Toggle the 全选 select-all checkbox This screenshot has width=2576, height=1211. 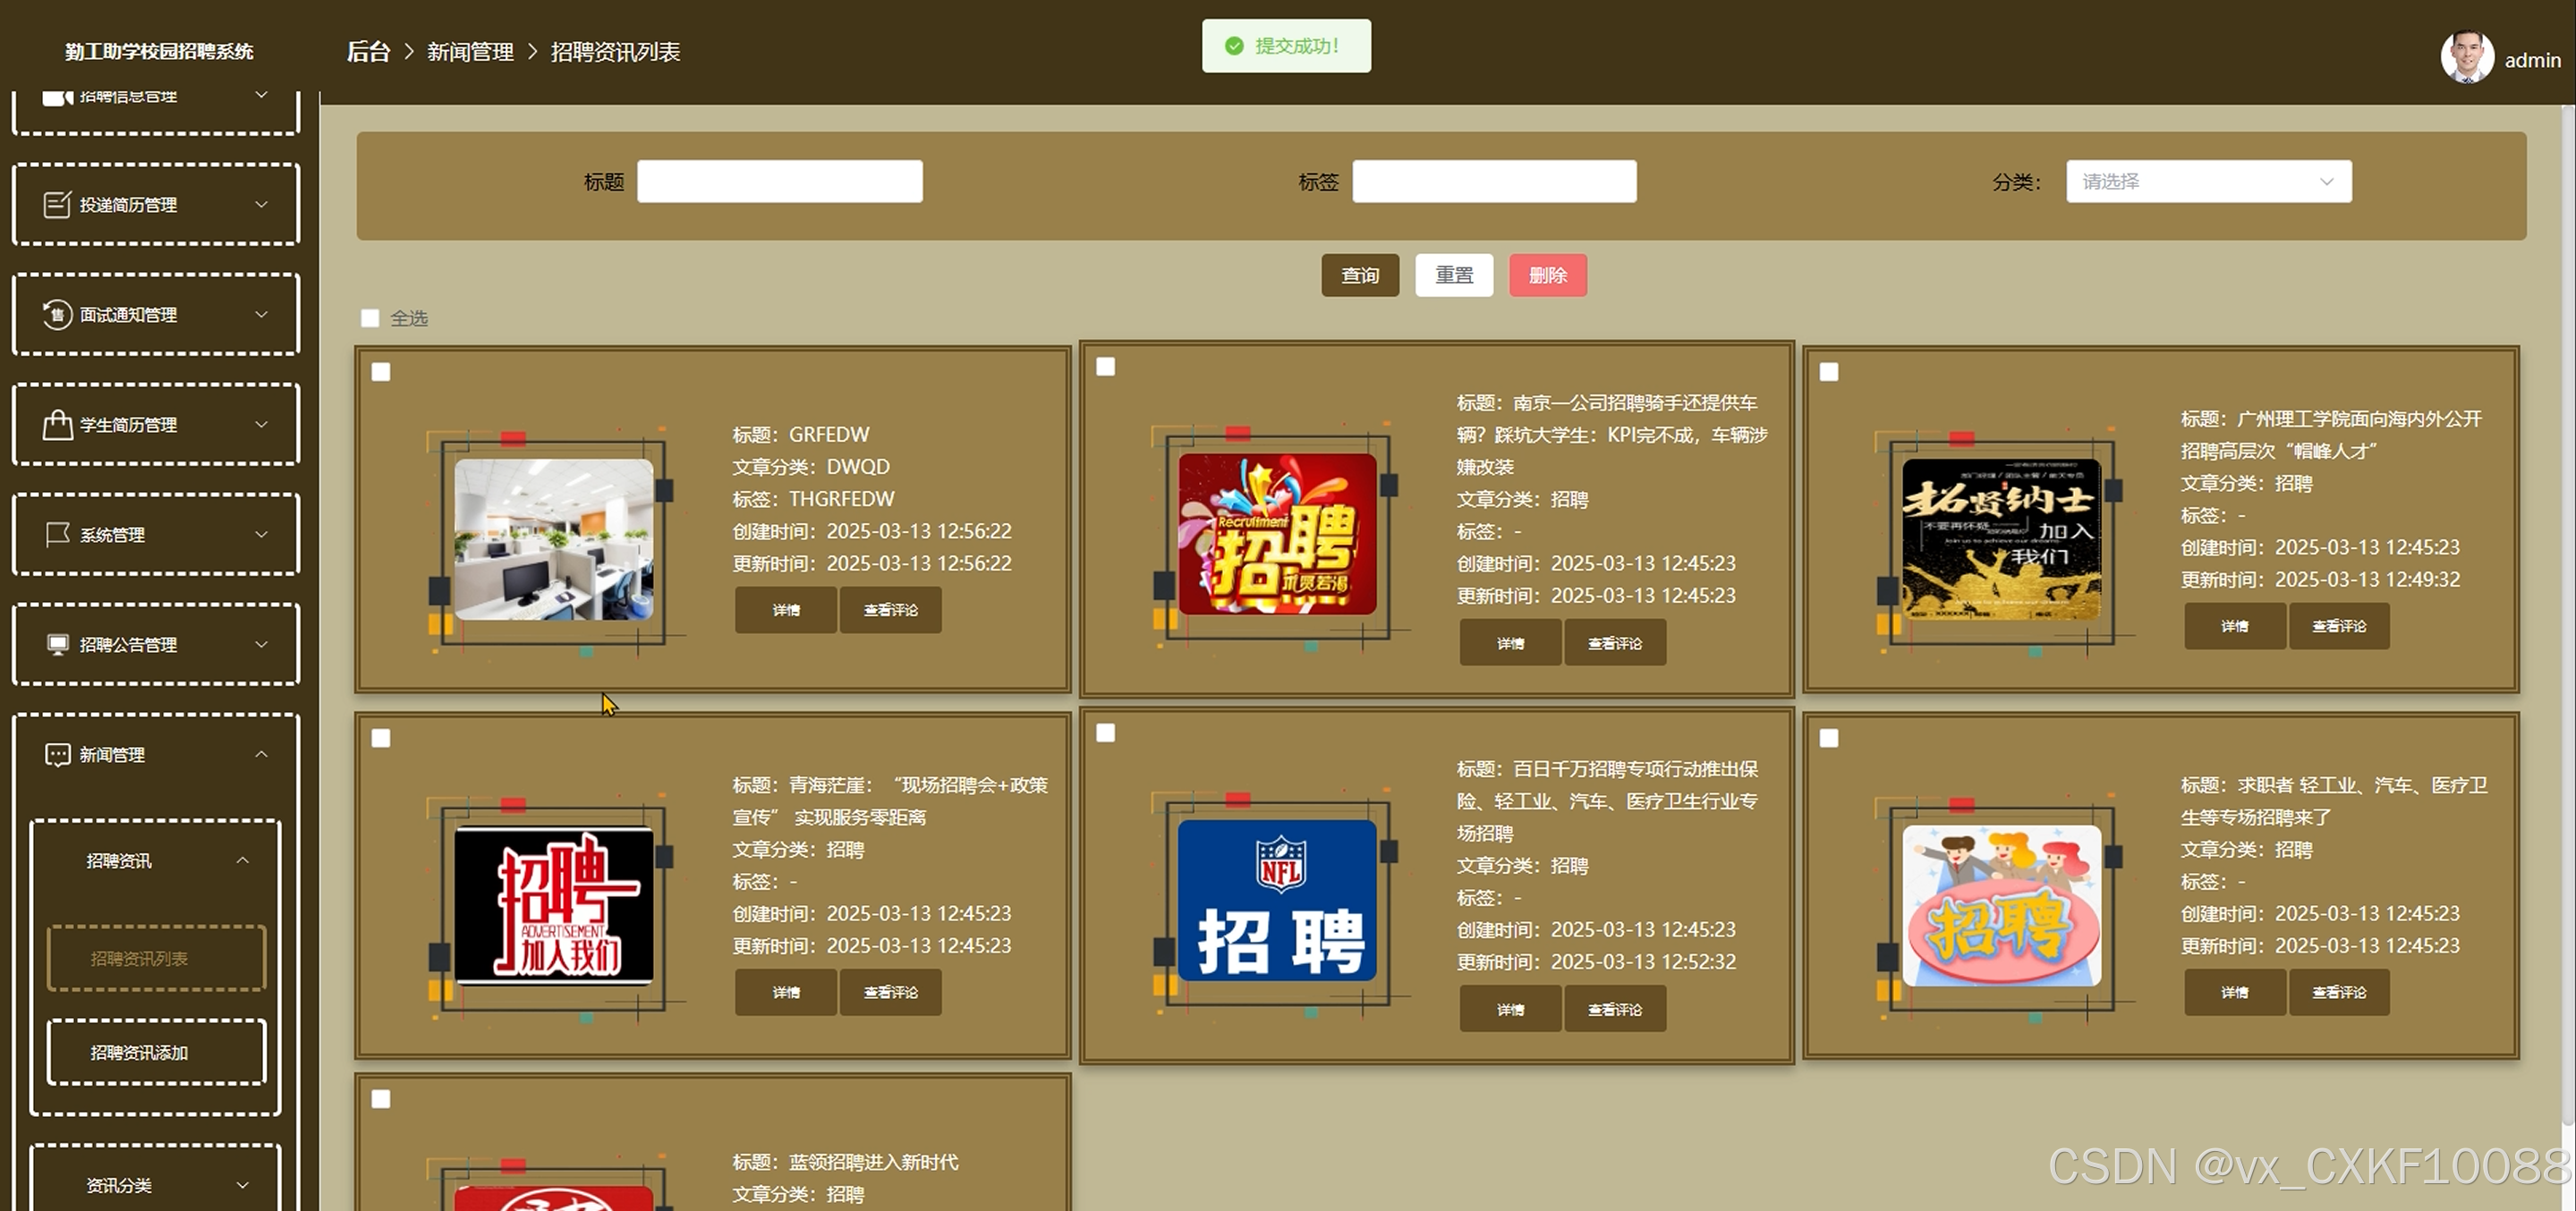370,318
